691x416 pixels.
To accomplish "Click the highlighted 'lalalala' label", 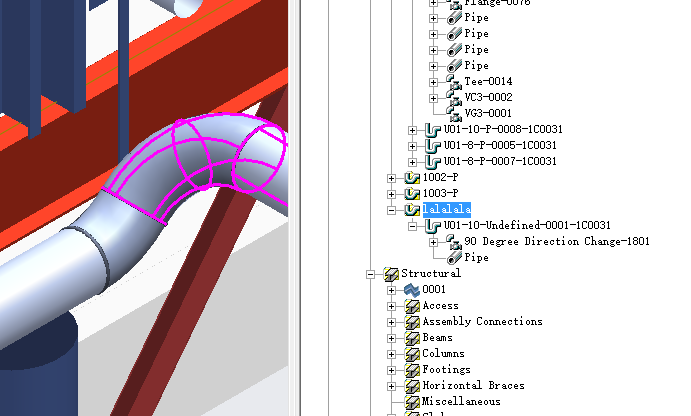I will [x=447, y=209].
